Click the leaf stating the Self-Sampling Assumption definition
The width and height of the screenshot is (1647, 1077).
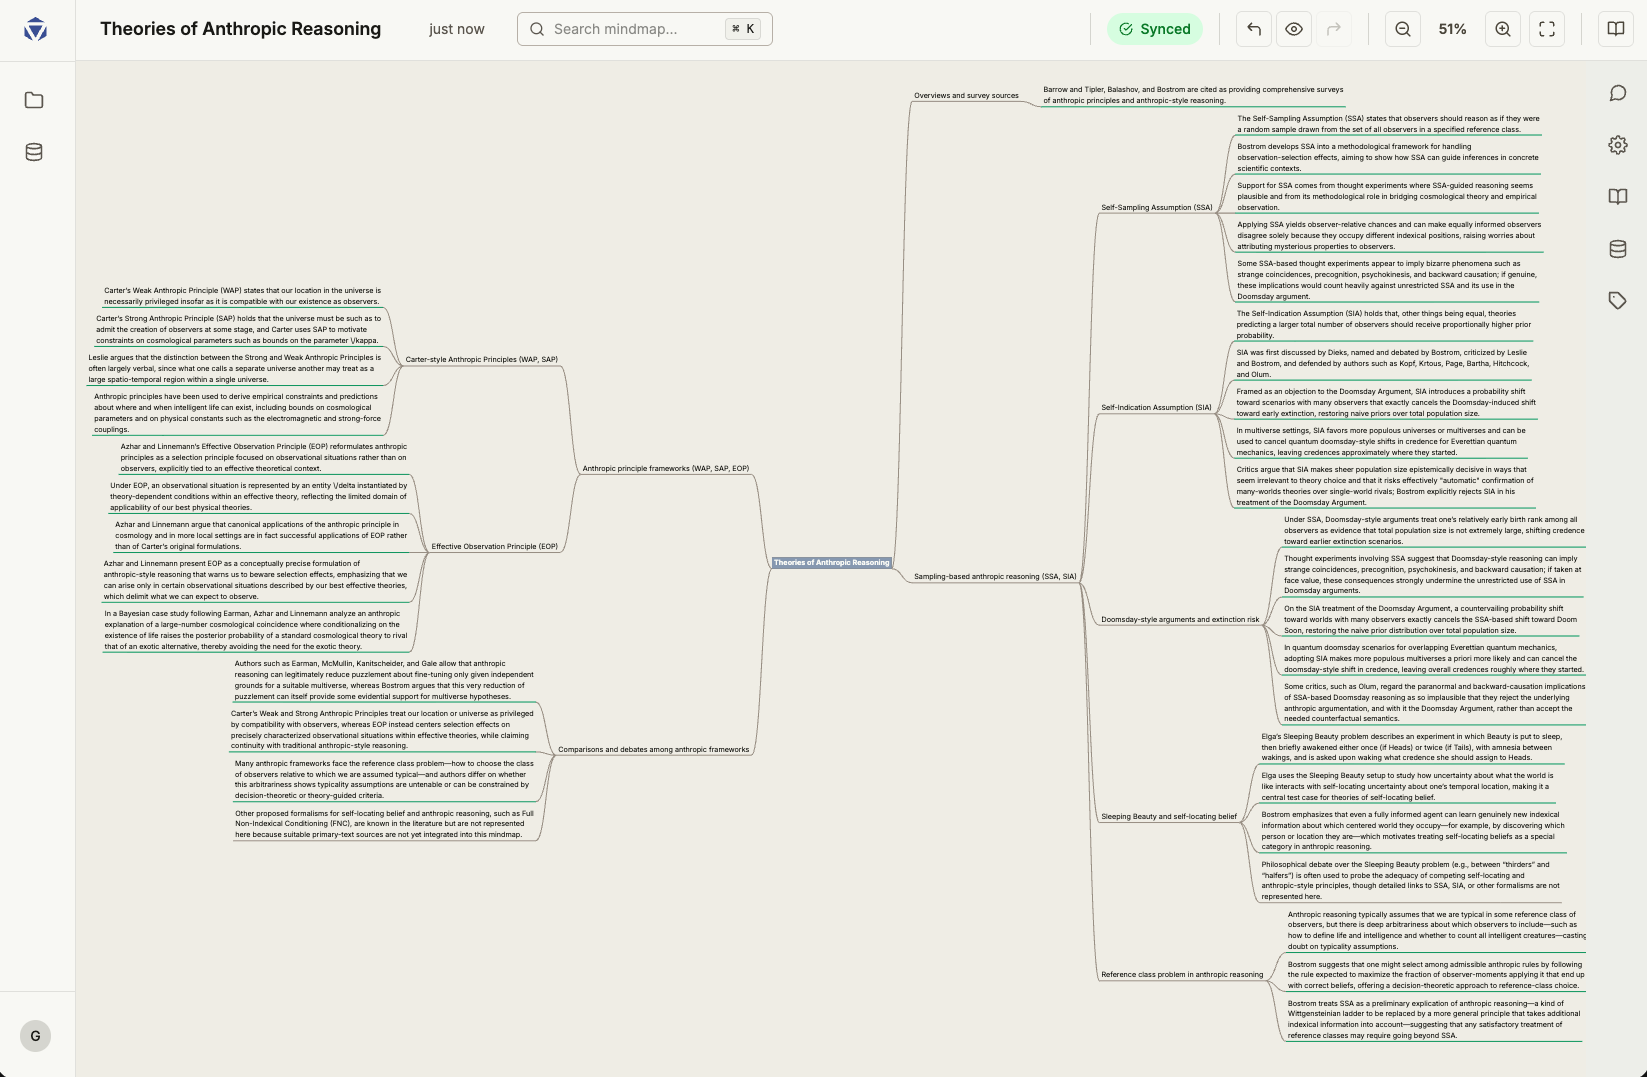[x=1388, y=124]
